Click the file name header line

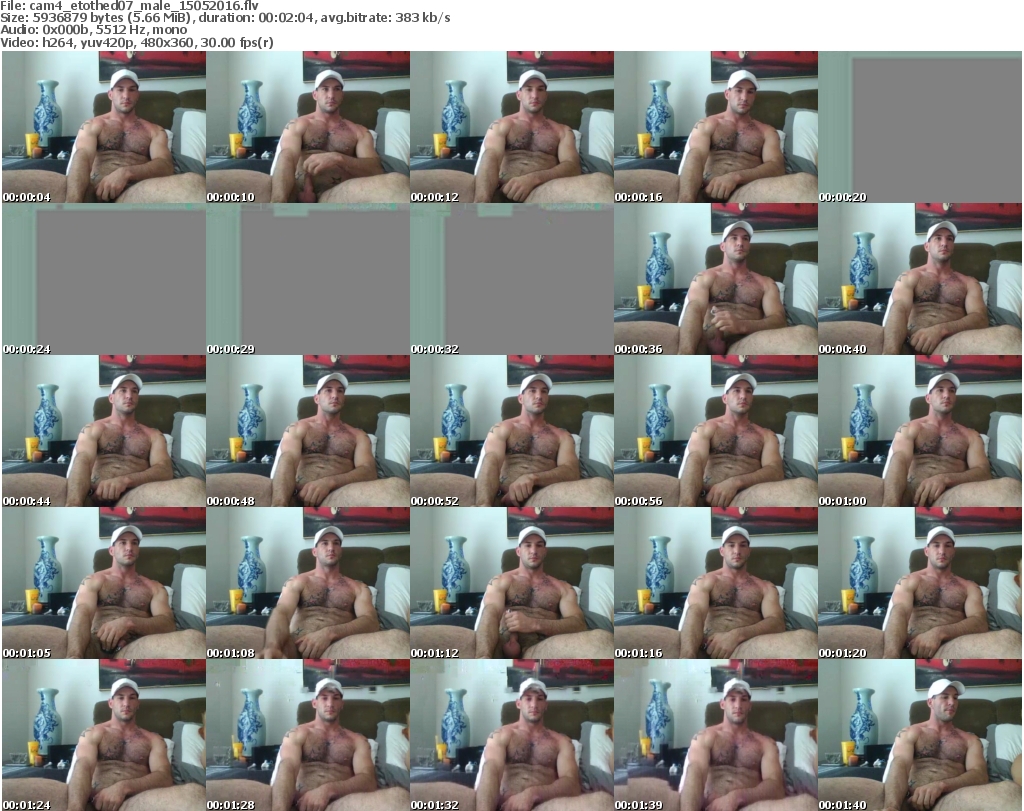click(129, 5)
